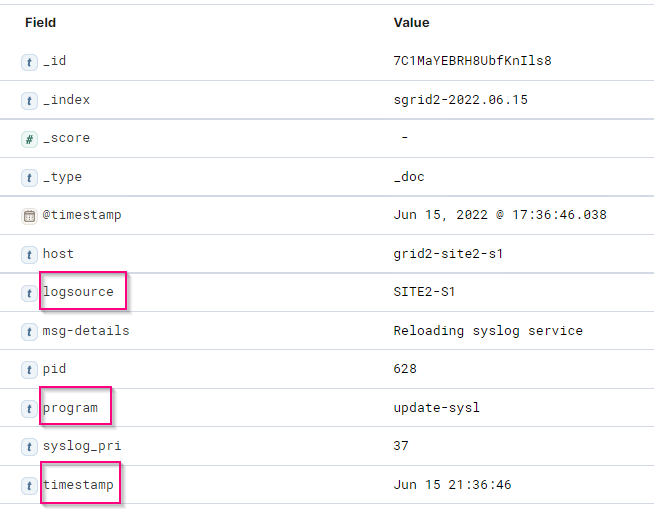Click the text type icon beside pid
The image size is (654, 509).
29,369
